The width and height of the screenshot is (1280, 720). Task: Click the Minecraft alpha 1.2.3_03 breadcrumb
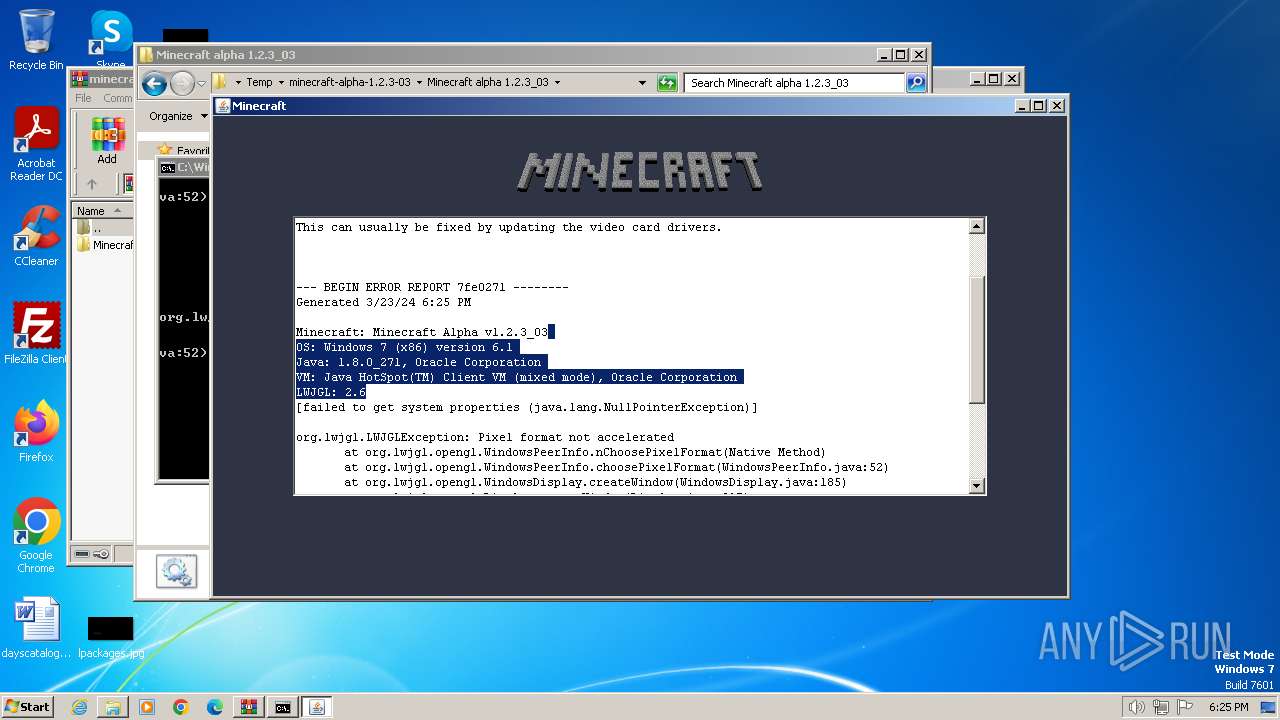pyautogui.click(x=487, y=83)
